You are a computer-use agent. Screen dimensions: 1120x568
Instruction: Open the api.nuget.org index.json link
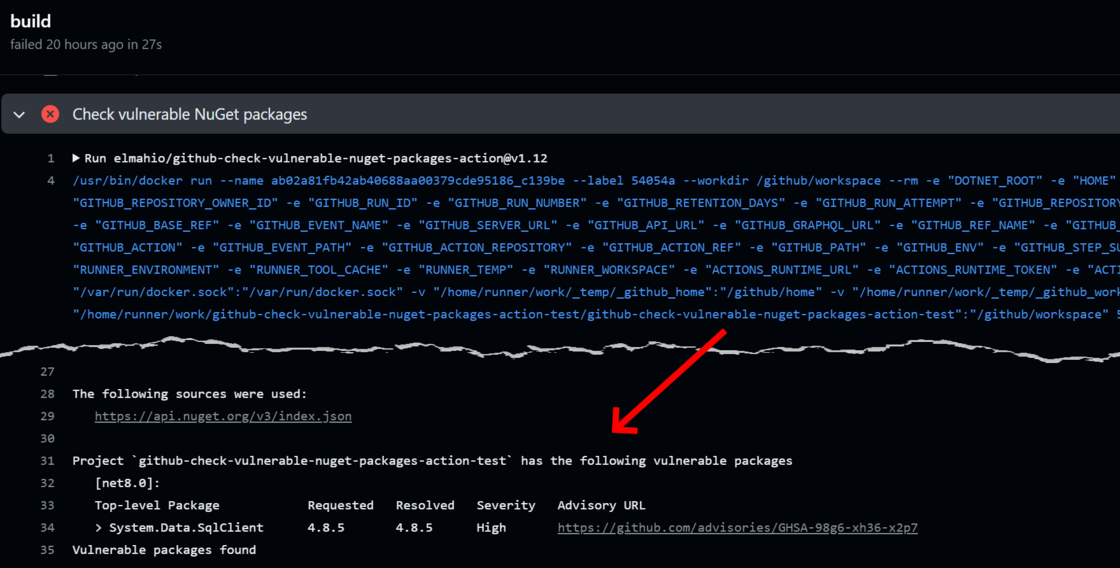tap(223, 416)
